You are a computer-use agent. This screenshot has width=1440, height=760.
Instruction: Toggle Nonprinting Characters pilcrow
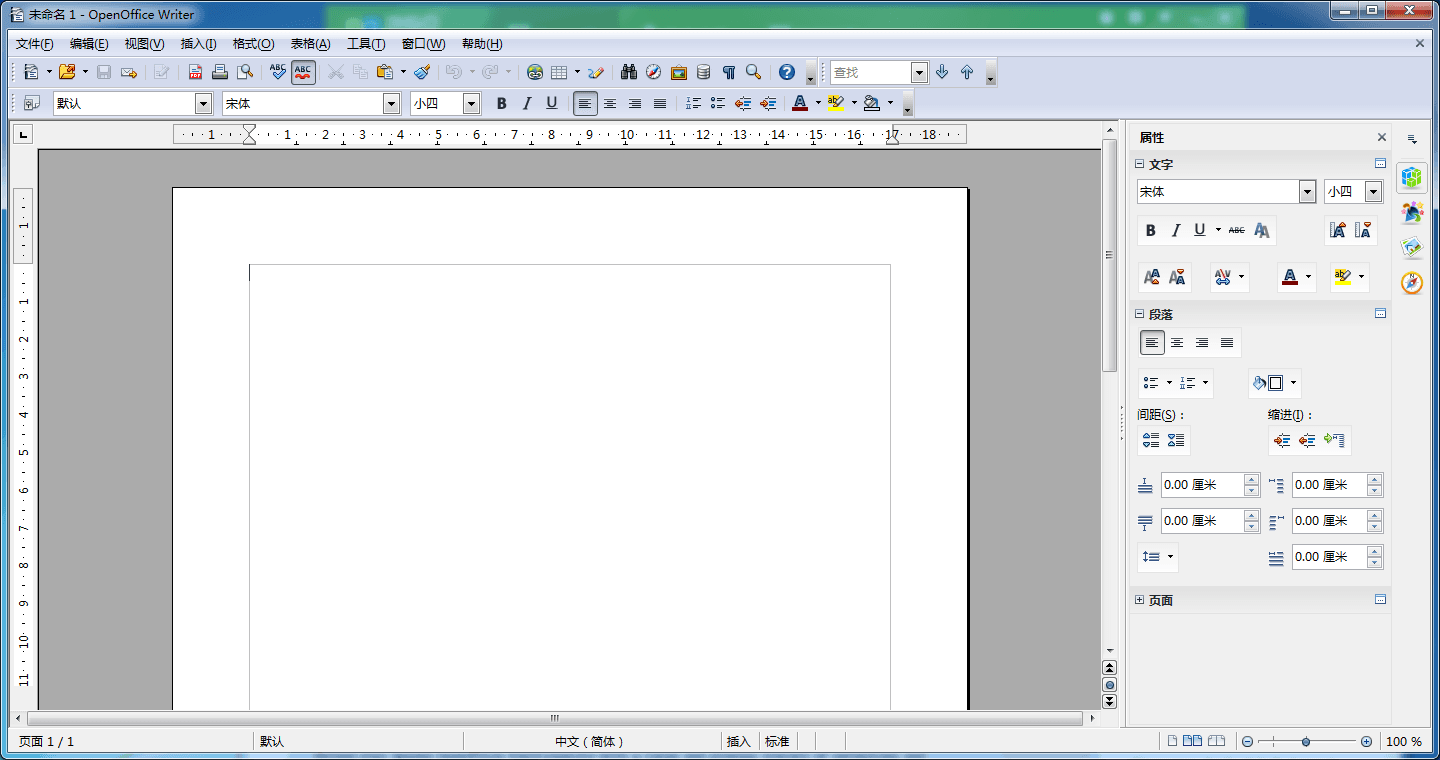[729, 72]
